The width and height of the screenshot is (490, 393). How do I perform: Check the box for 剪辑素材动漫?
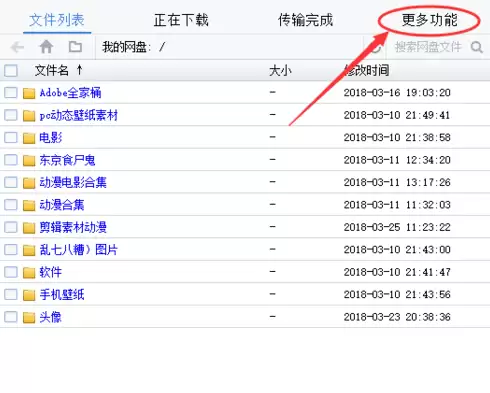click(x=11, y=227)
